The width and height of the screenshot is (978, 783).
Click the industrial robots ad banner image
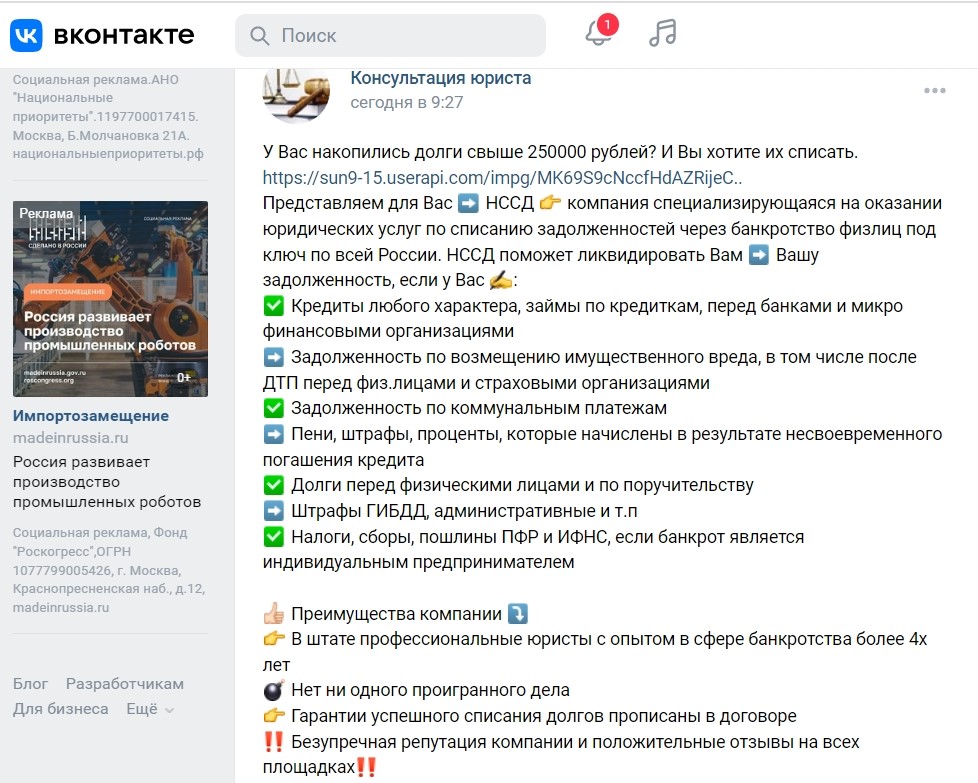click(110, 299)
